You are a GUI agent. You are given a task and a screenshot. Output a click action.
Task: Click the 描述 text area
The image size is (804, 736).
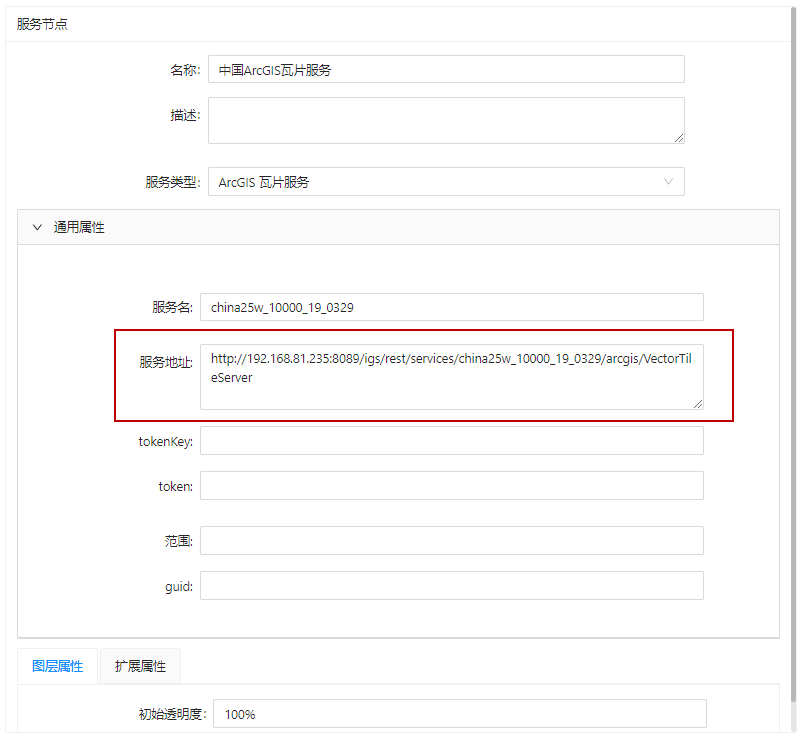coord(446,121)
